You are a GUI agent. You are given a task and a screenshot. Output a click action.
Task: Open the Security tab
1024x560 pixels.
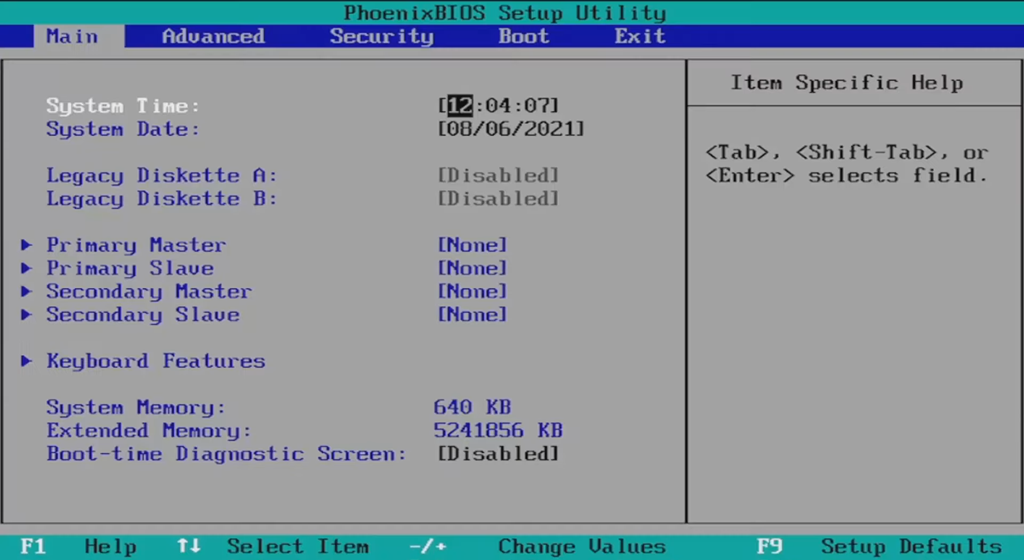point(381,36)
